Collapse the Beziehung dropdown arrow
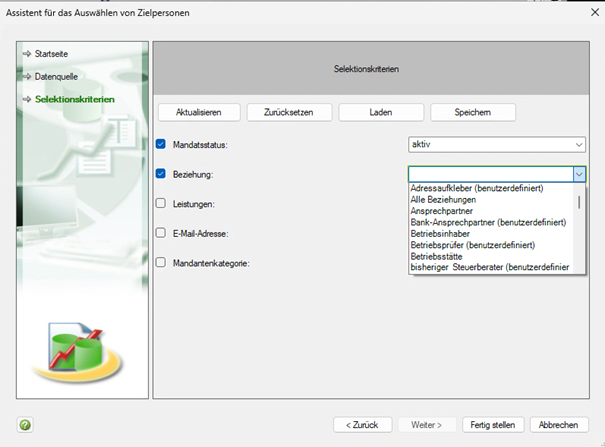 click(x=577, y=174)
